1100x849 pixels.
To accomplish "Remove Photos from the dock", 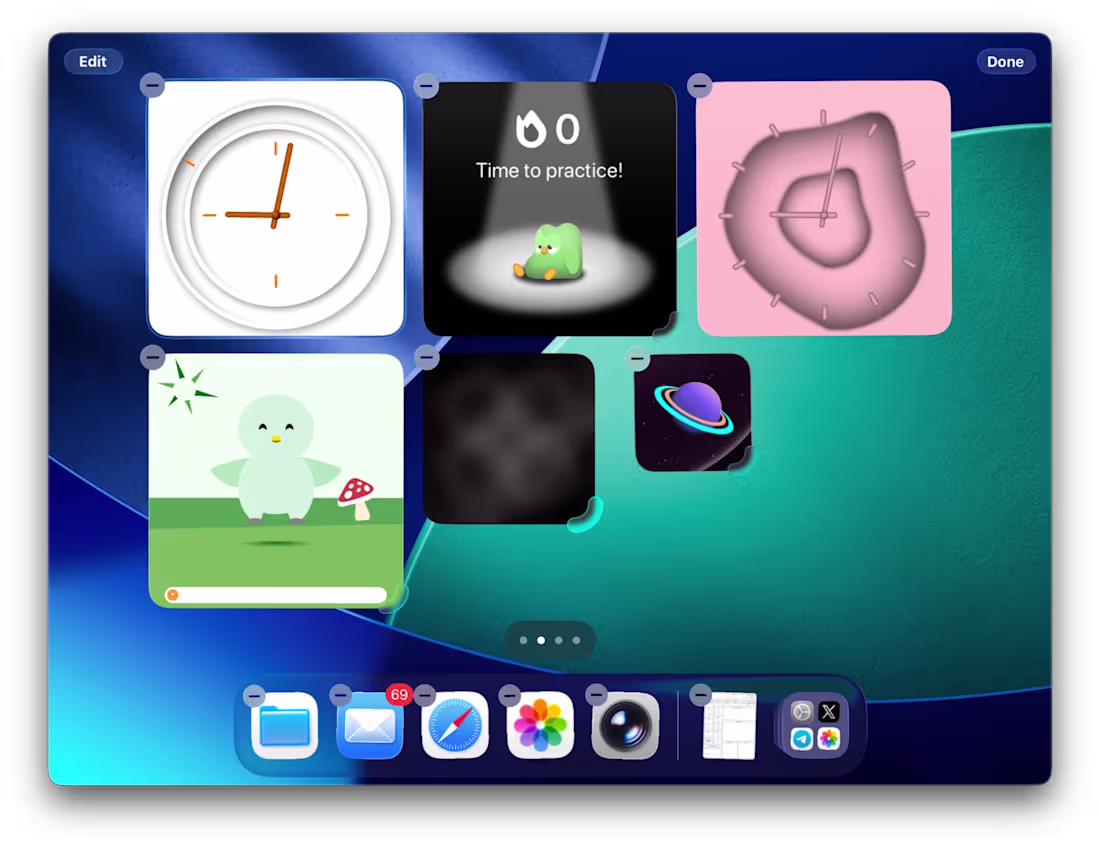I will coord(510,695).
